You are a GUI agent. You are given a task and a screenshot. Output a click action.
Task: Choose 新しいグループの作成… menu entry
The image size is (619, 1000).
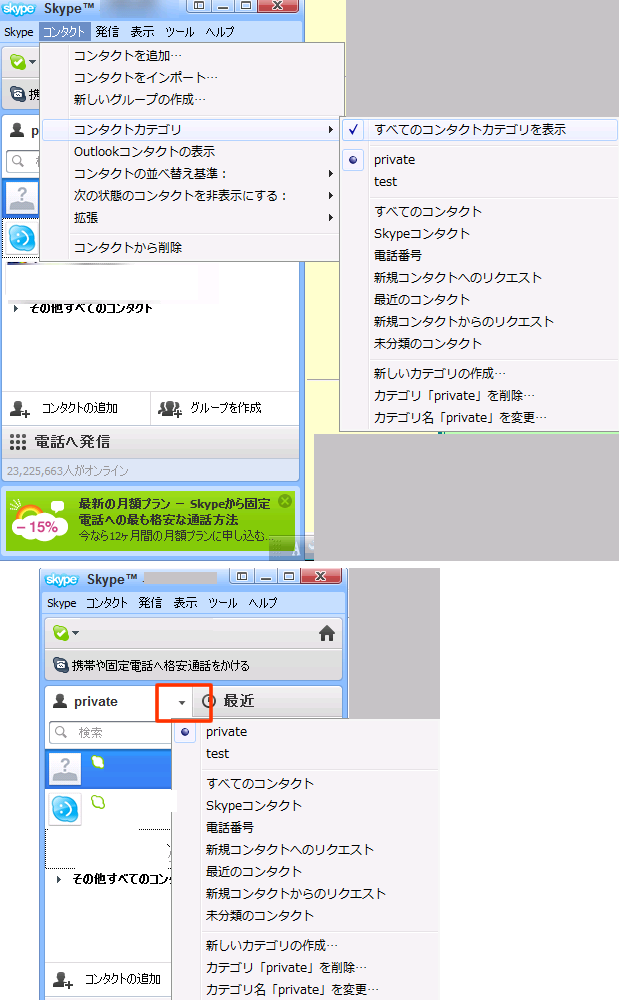pos(140,99)
